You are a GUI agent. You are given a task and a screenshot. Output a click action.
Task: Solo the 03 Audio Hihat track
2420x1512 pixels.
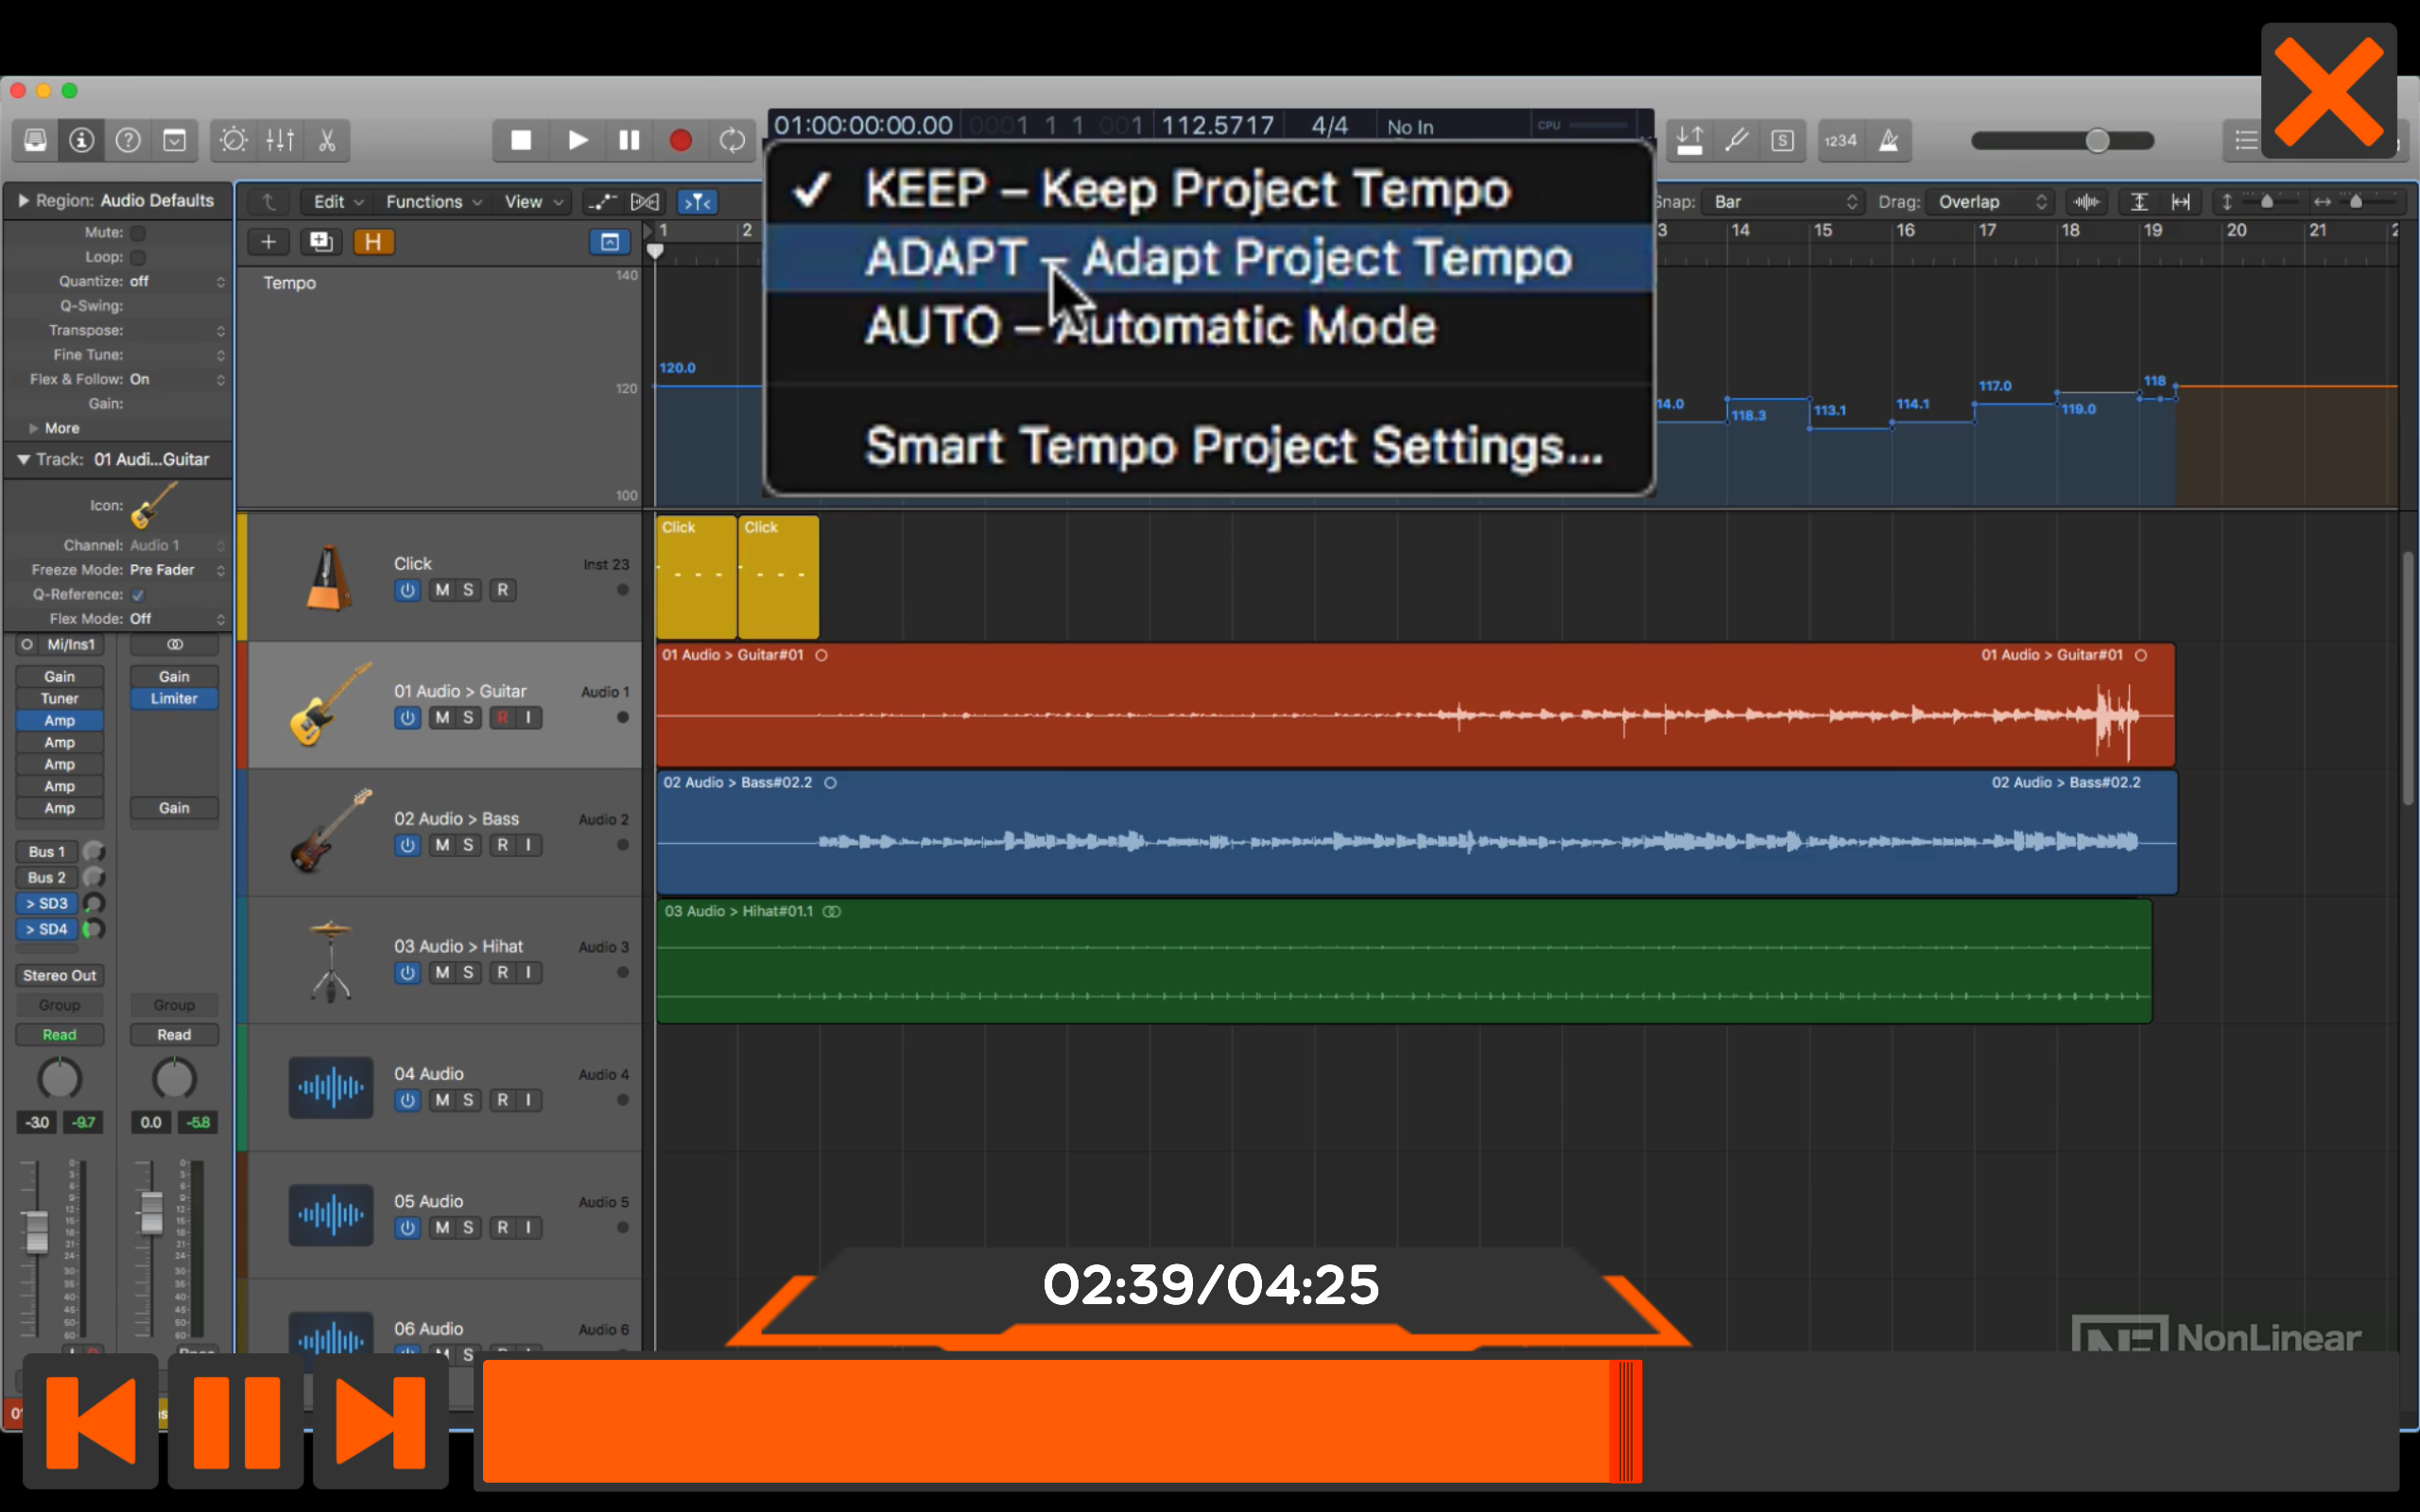tap(467, 972)
